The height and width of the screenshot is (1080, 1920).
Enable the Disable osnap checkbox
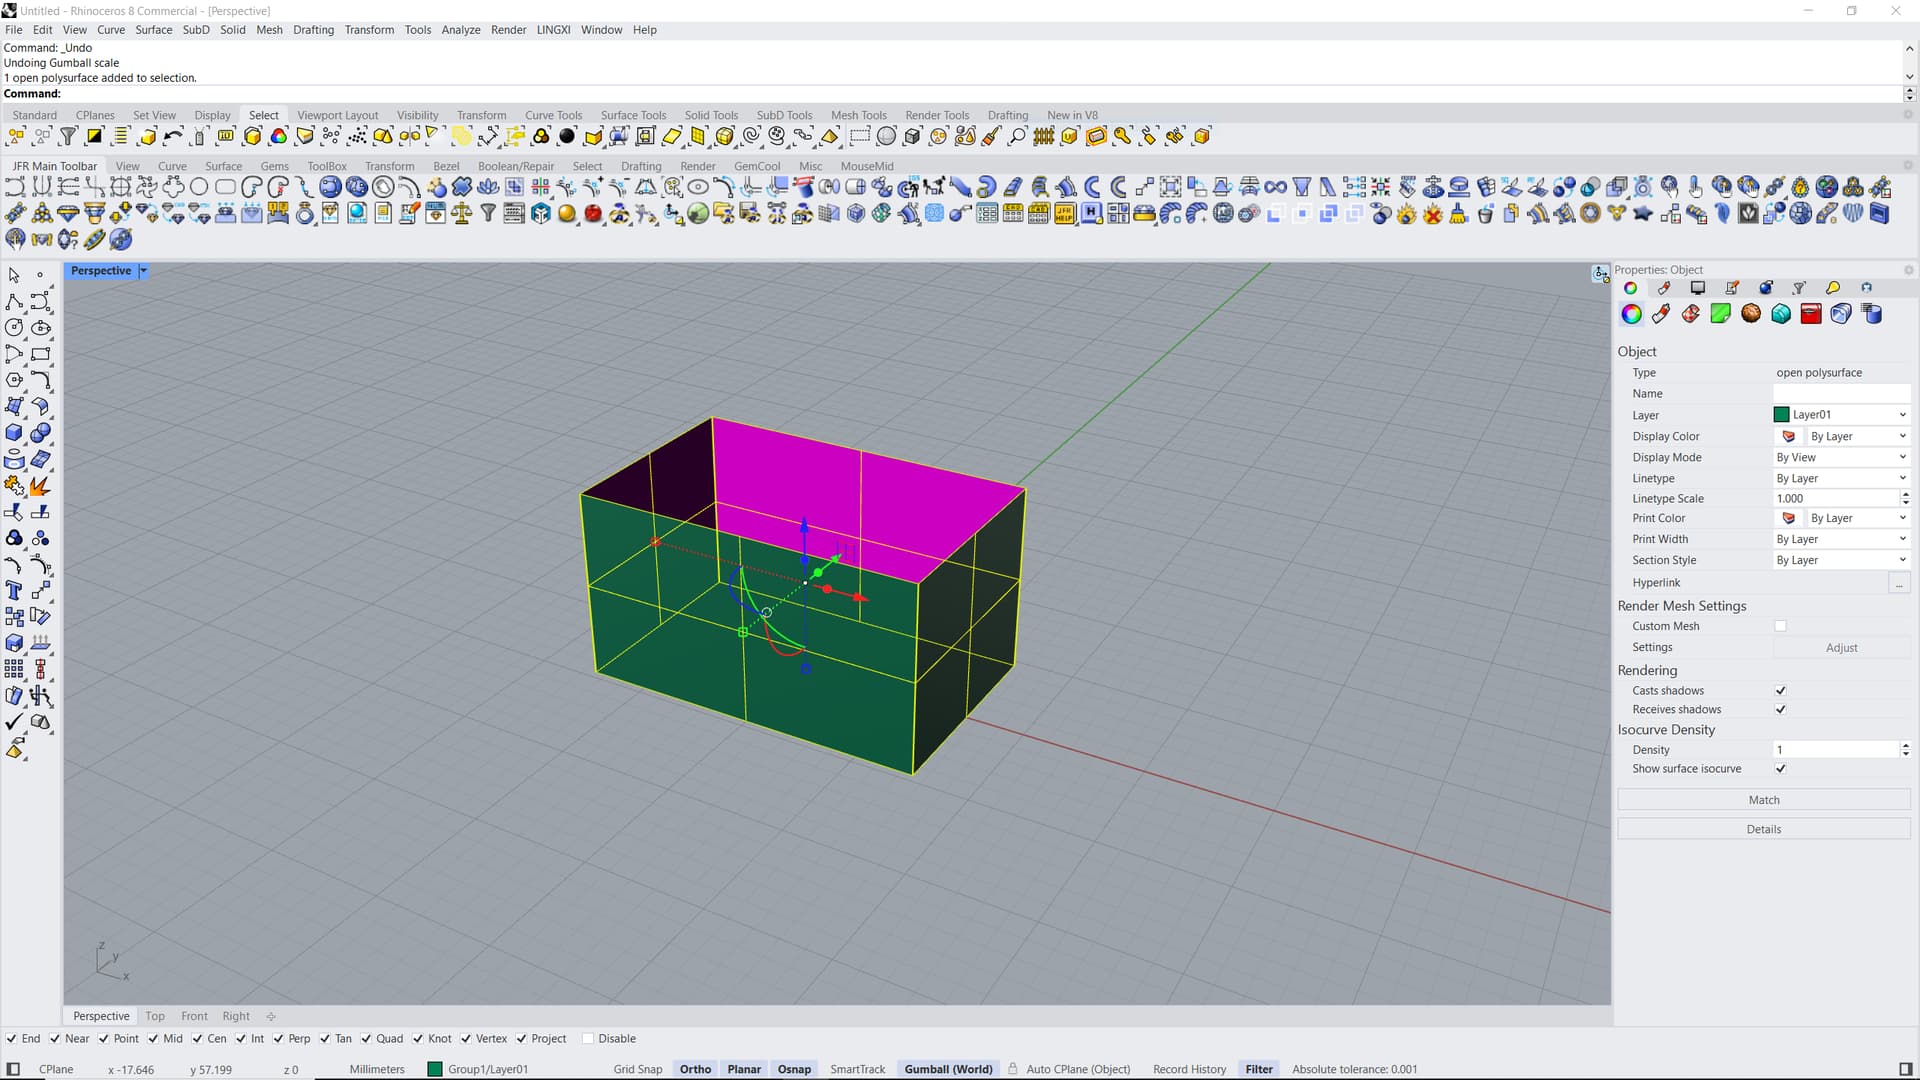click(588, 1039)
